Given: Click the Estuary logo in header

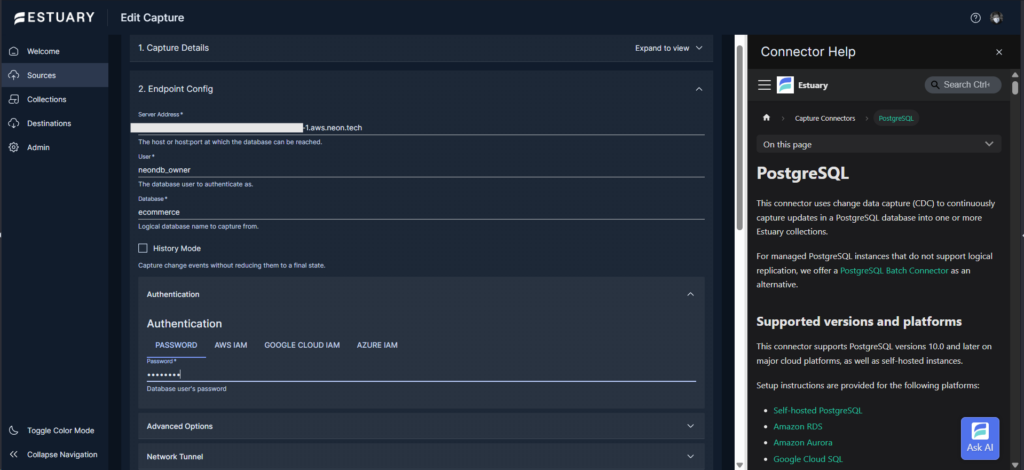Looking at the screenshot, I should (54, 18).
